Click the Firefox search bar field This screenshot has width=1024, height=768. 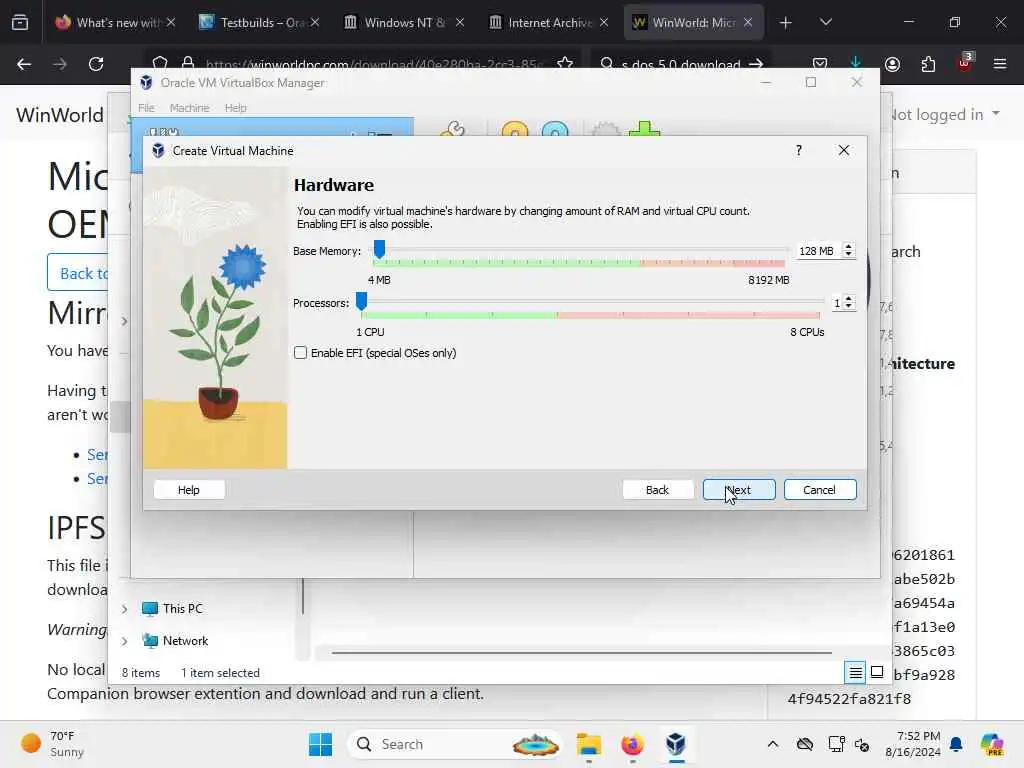[x=682, y=63]
